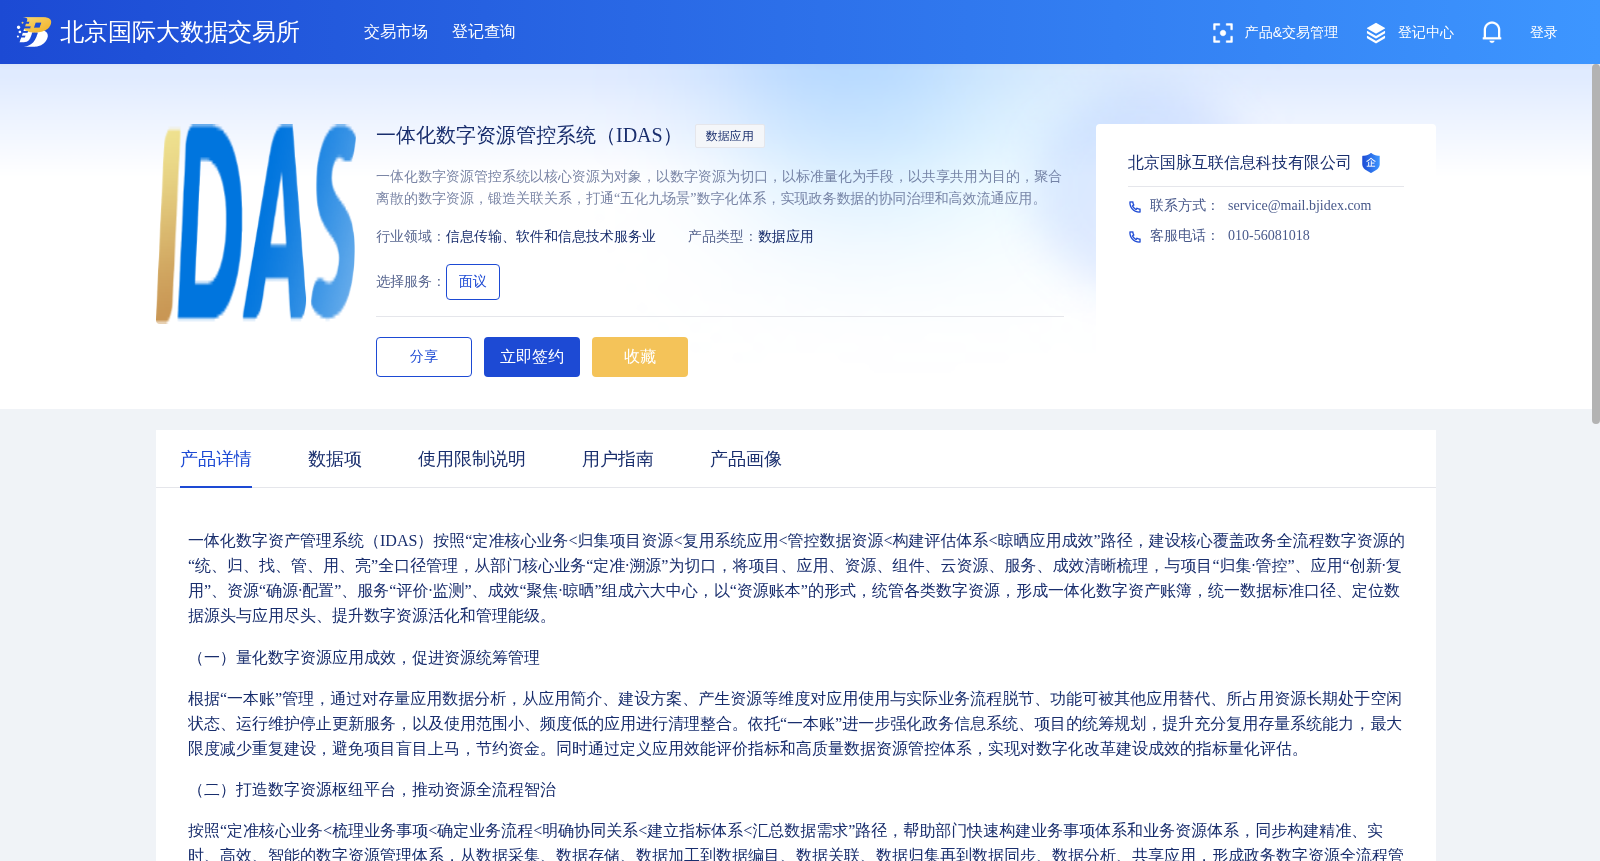Click the 收藏 button
Screen dimensions: 1600x861
point(640,357)
